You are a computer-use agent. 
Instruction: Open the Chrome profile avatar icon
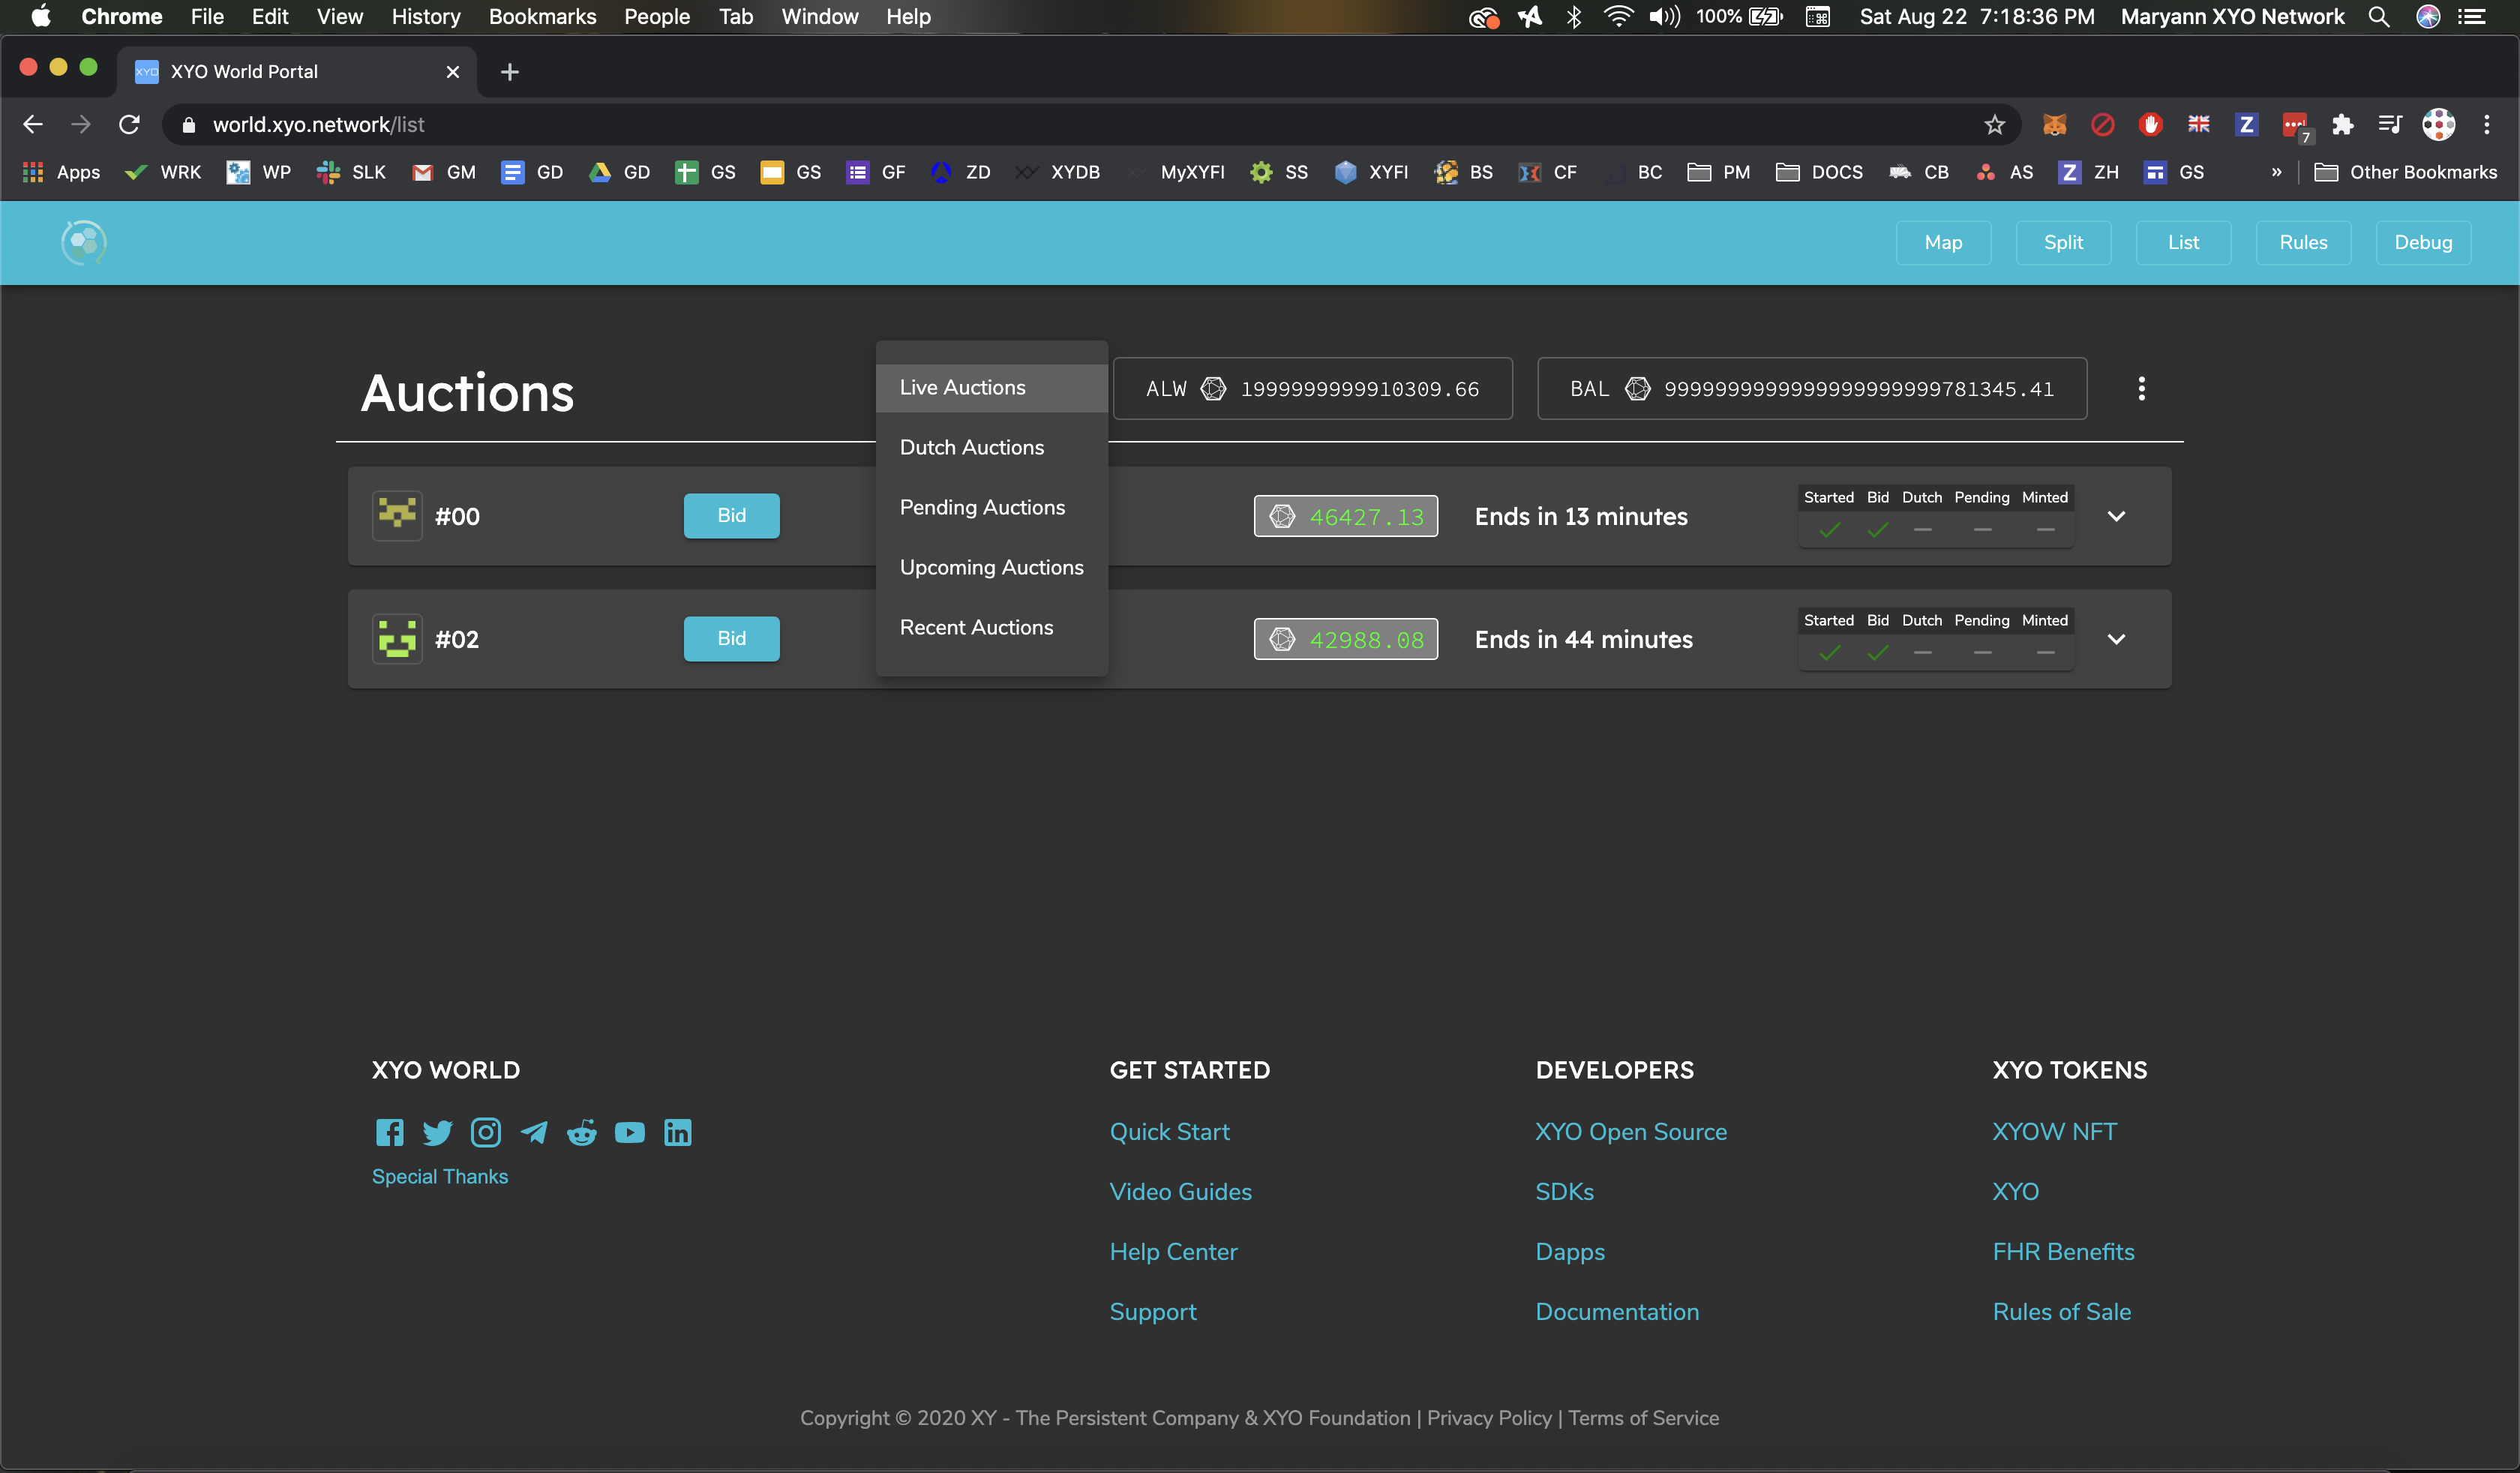click(x=2438, y=124)
